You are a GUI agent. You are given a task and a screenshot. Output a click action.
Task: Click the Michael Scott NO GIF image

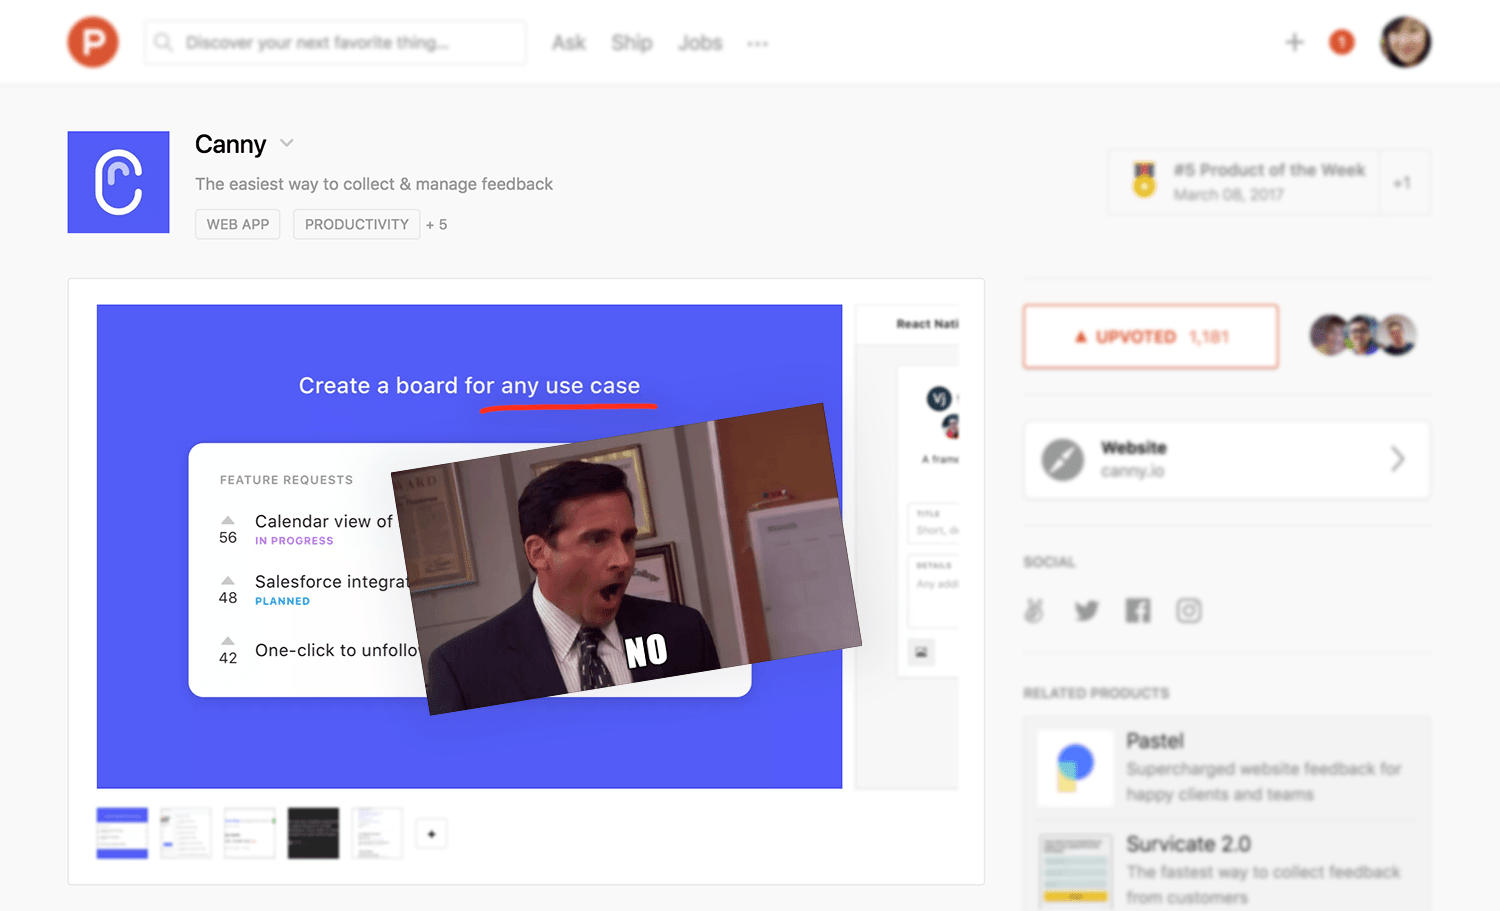pyautogui.click(x=626, y=560)
